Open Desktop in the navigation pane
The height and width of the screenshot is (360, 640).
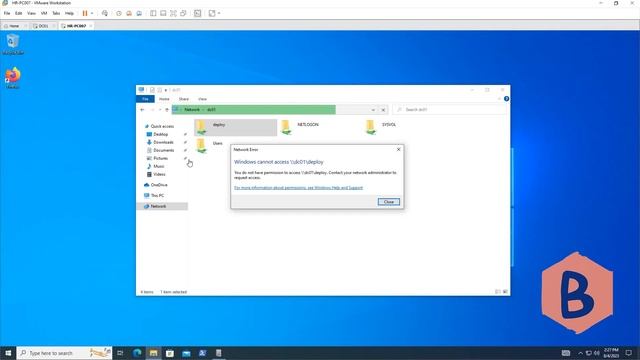click(158, 134)
